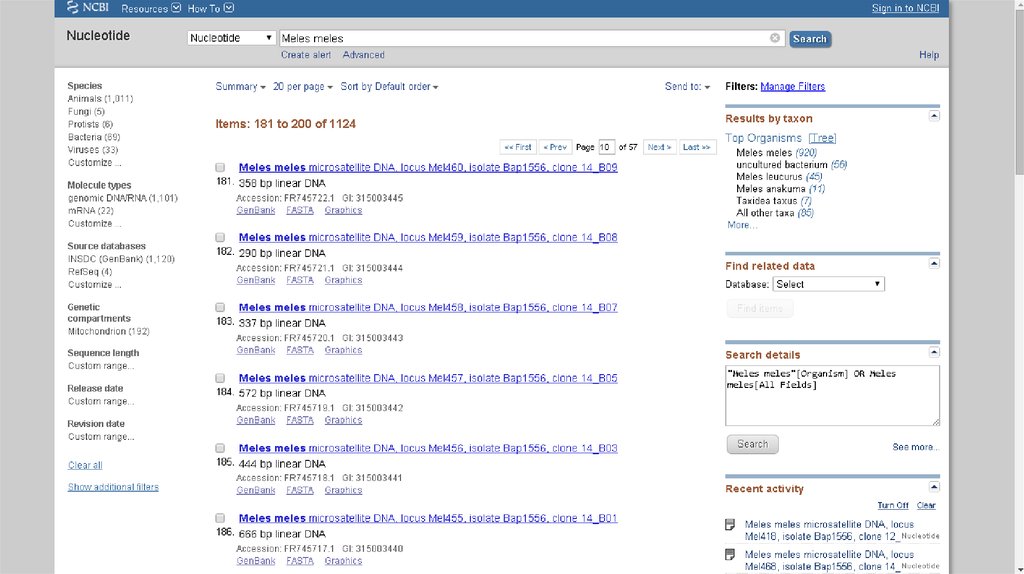Click document icon beside Mel418 recent activity

point(731,525)
